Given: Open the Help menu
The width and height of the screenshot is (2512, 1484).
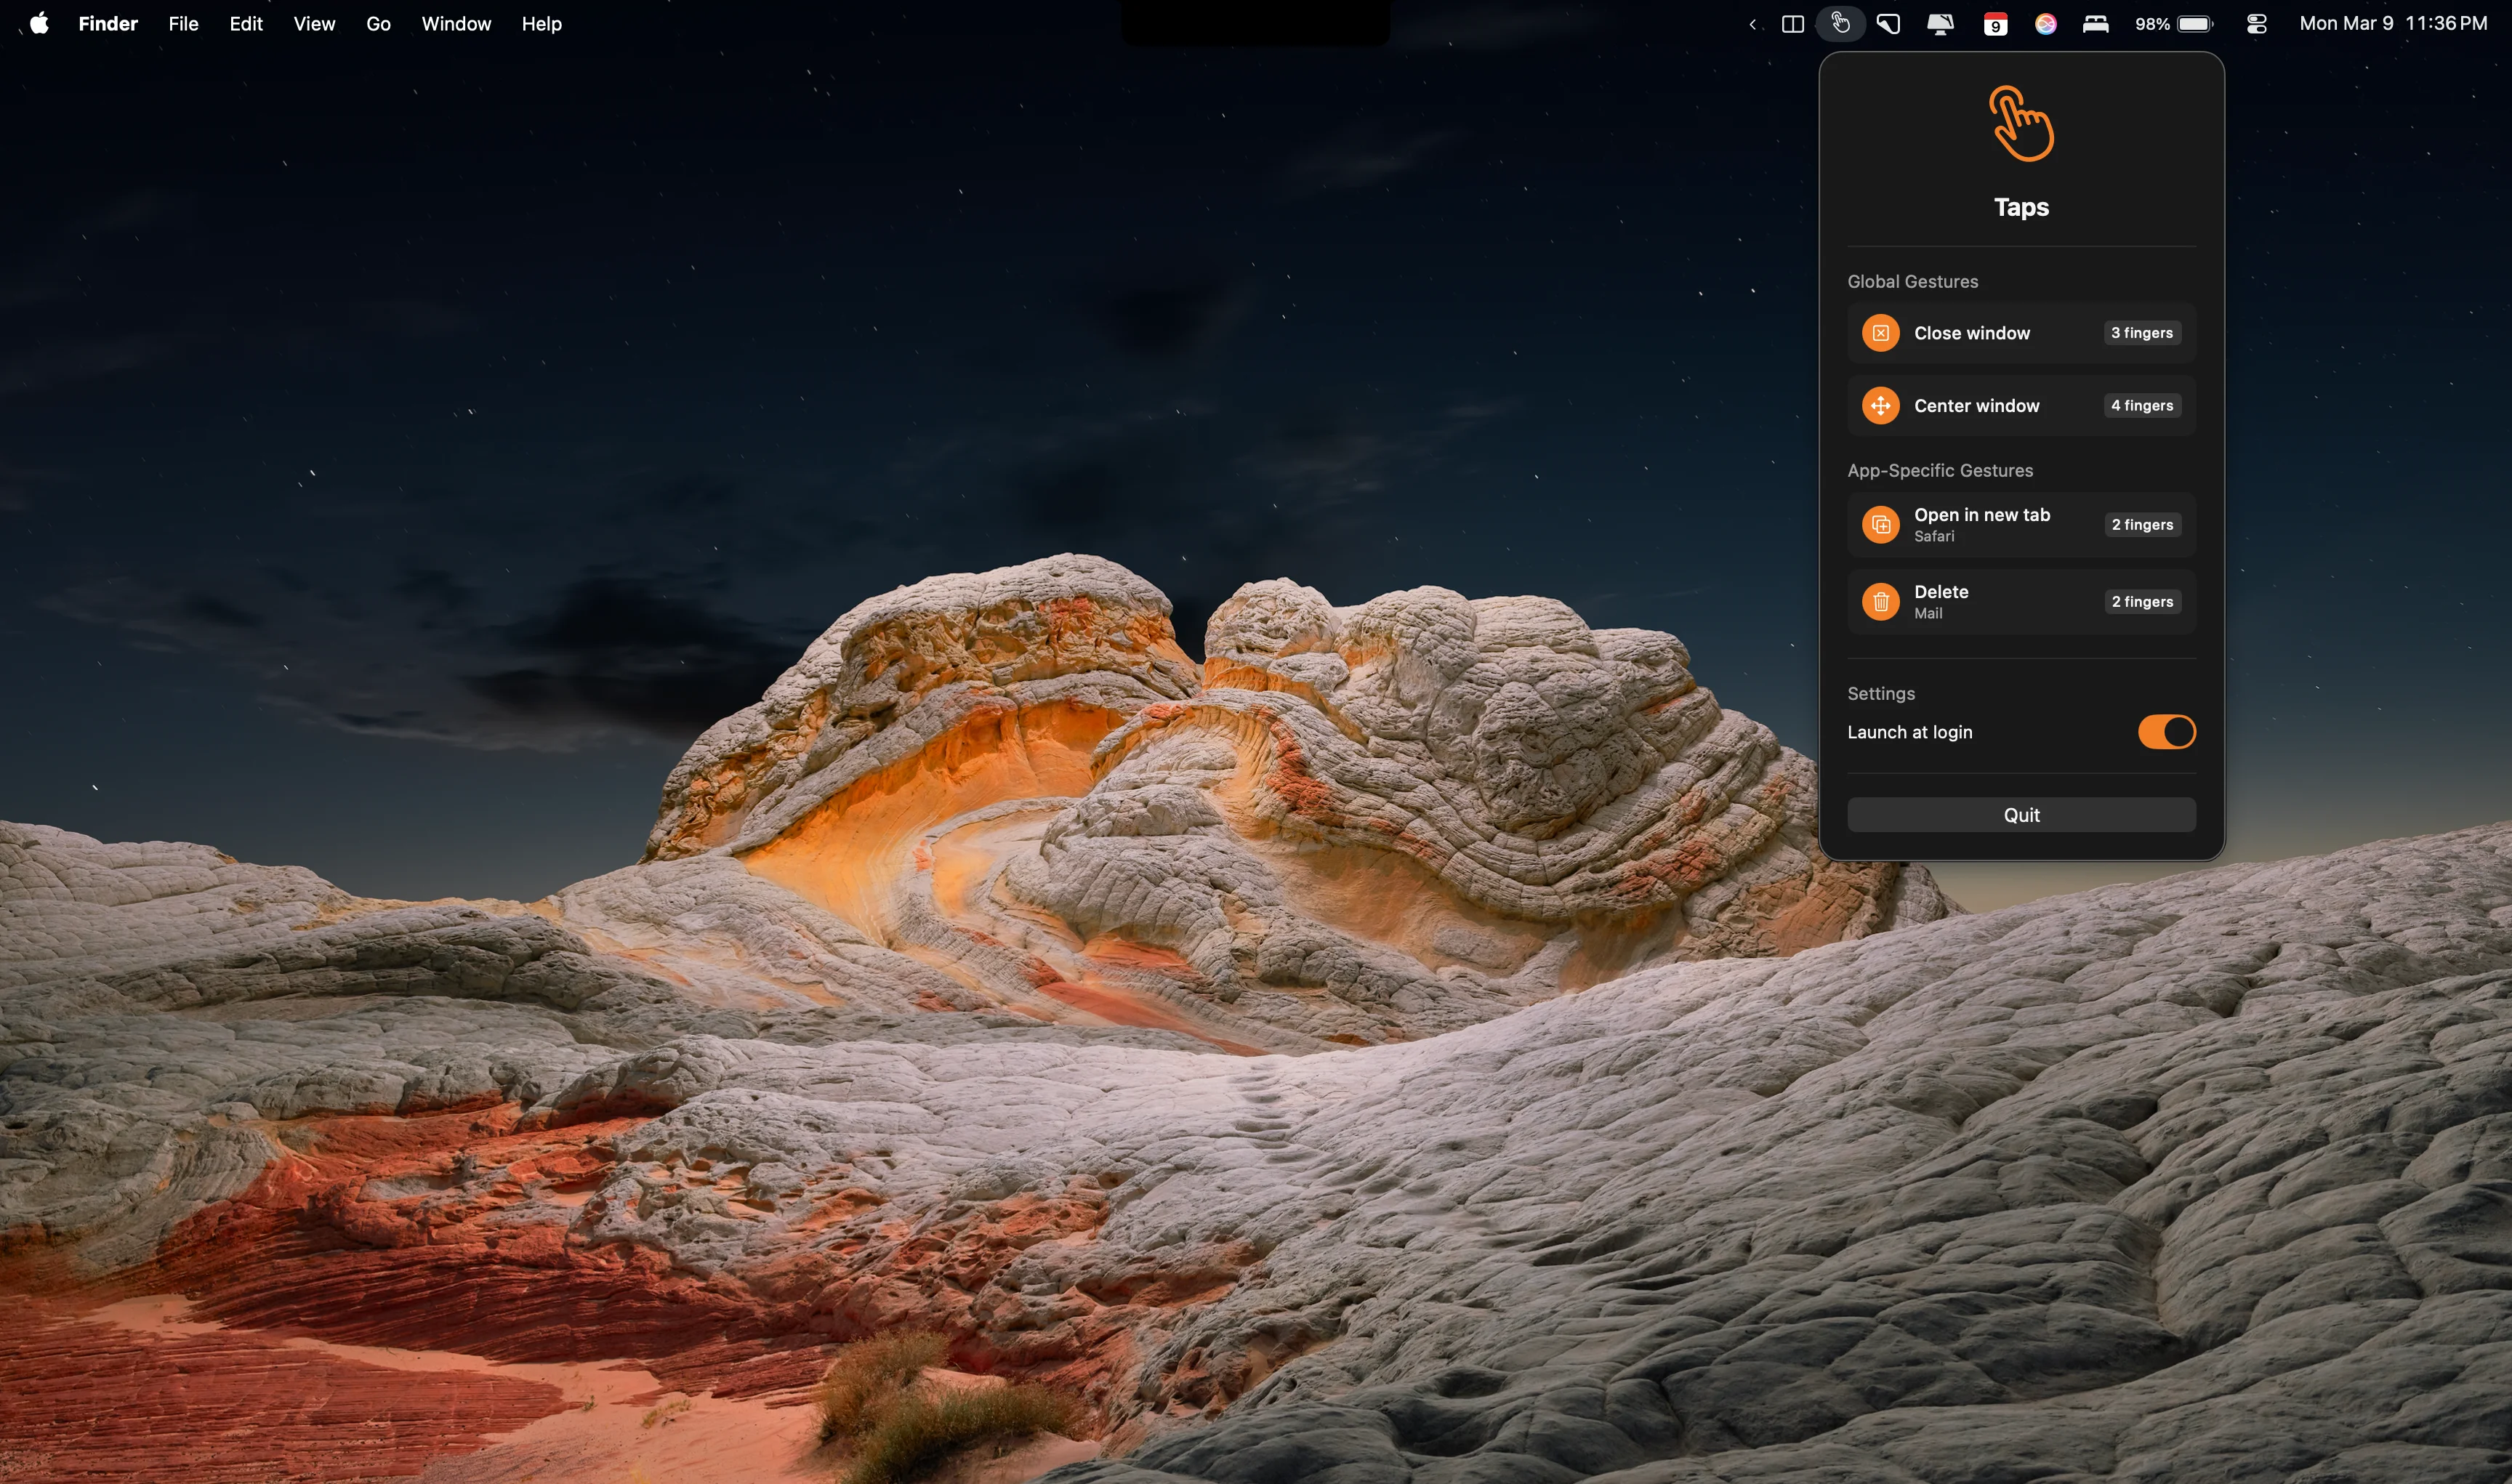Looking at the screenshot, I should tap(541, 23).
